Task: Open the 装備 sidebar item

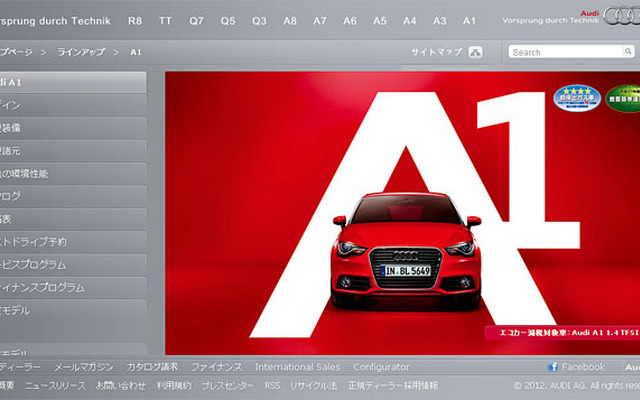Action: coord(73,128)
